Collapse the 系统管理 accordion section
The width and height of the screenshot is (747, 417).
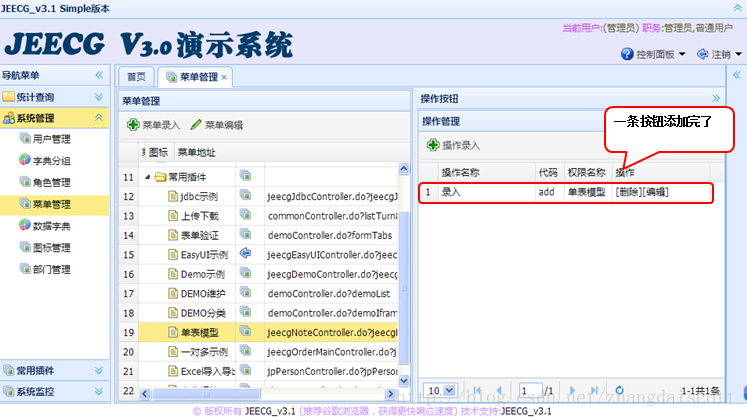tap(99, 118)
